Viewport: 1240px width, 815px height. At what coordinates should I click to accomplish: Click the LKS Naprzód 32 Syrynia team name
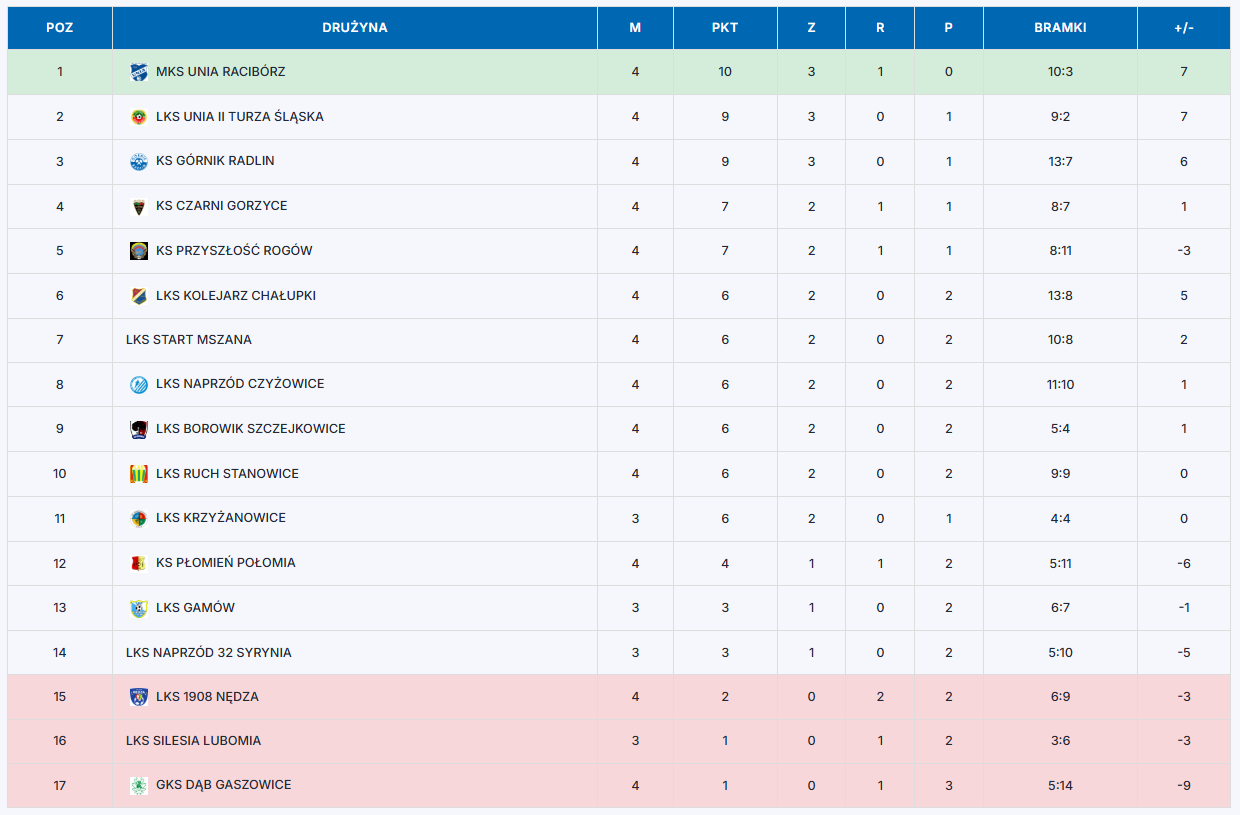click(209, 653)
